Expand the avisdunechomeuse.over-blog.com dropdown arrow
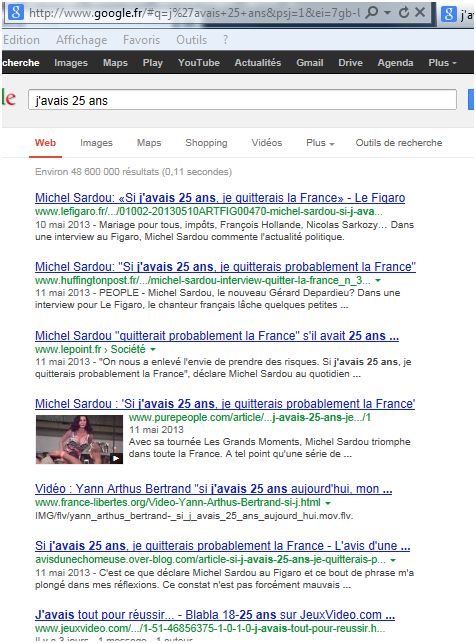476x643 pixels. pyautogui.click(x=393, y=560)
